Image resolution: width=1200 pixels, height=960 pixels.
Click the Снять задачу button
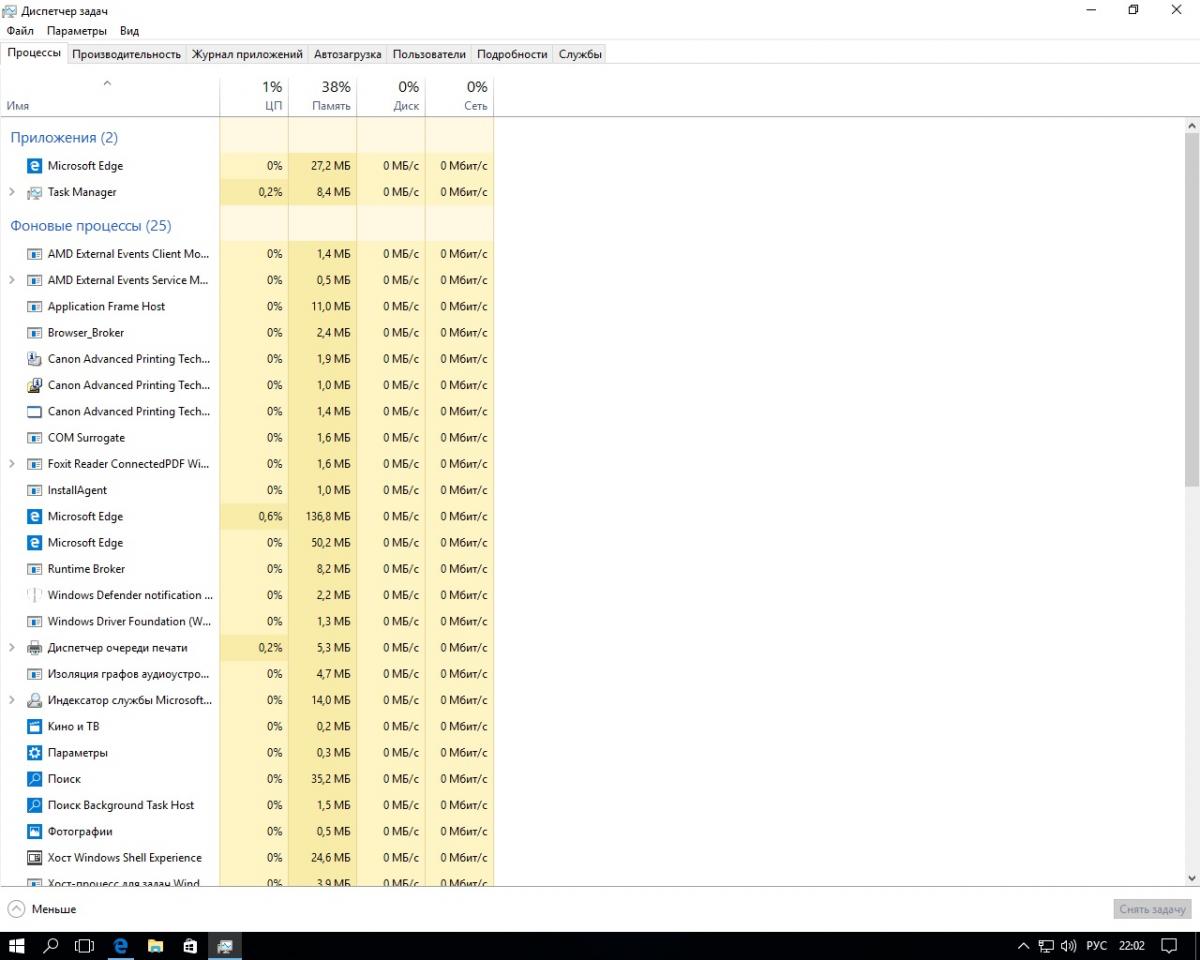1153,909
